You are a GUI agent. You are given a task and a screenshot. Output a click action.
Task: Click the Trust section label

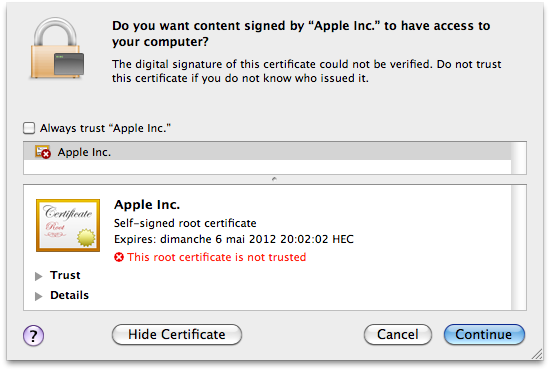(x=65, y=275)
